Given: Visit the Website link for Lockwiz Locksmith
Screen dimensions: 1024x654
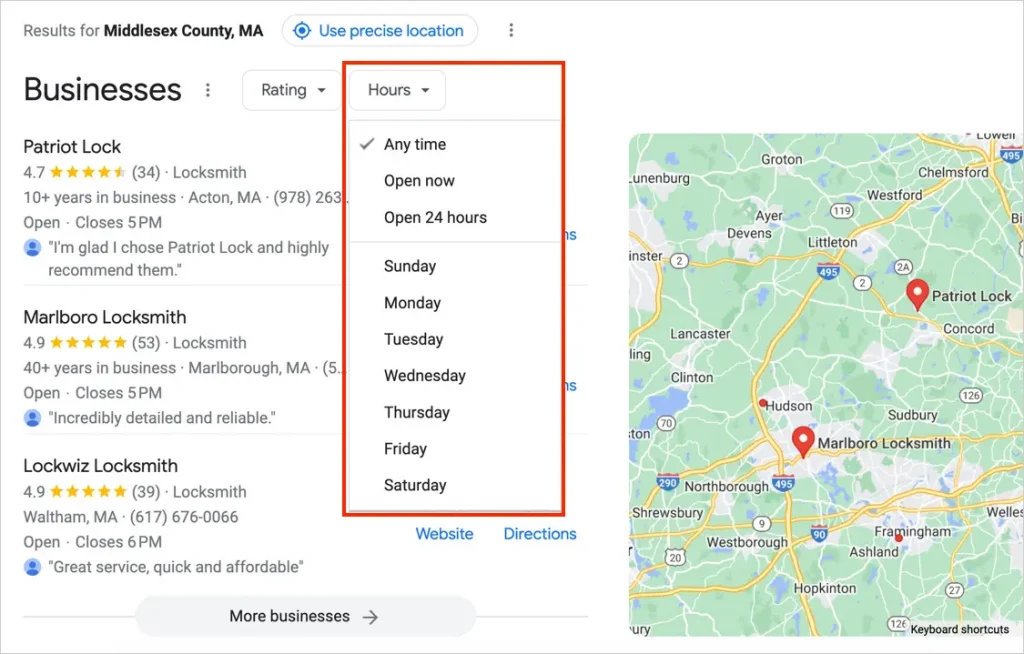Looking at the screenshot, I should pos(444,534).
